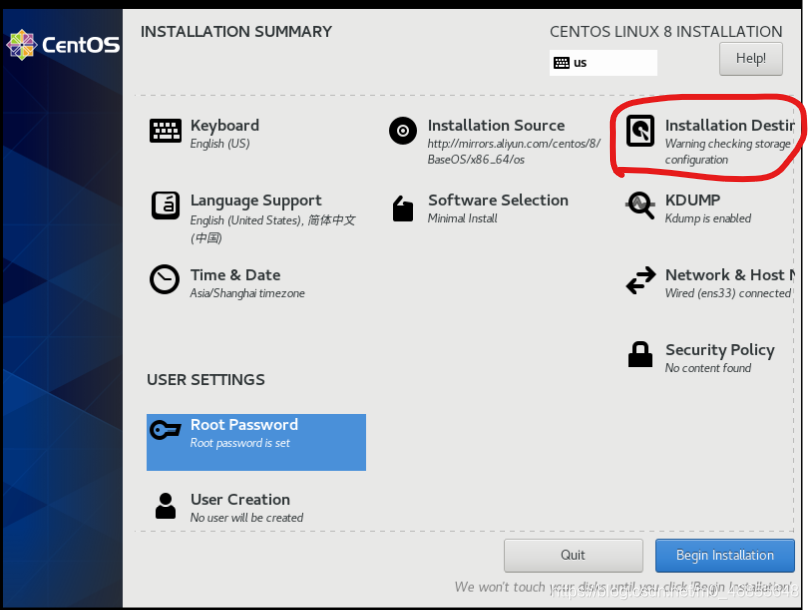Open the Software Selection package icon
This screenshot has height=610, width=809.
pos(403,208)
